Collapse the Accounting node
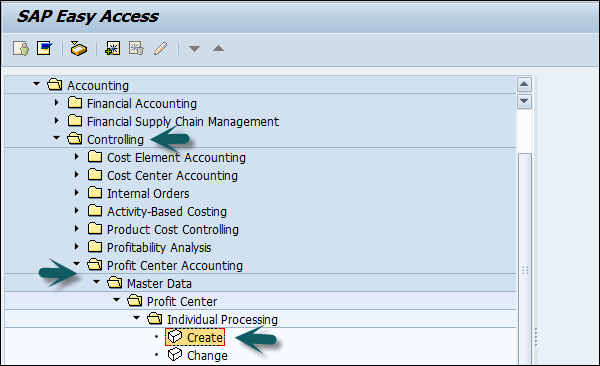Viewport: 600px width, 366px height. tap(36, 83)
